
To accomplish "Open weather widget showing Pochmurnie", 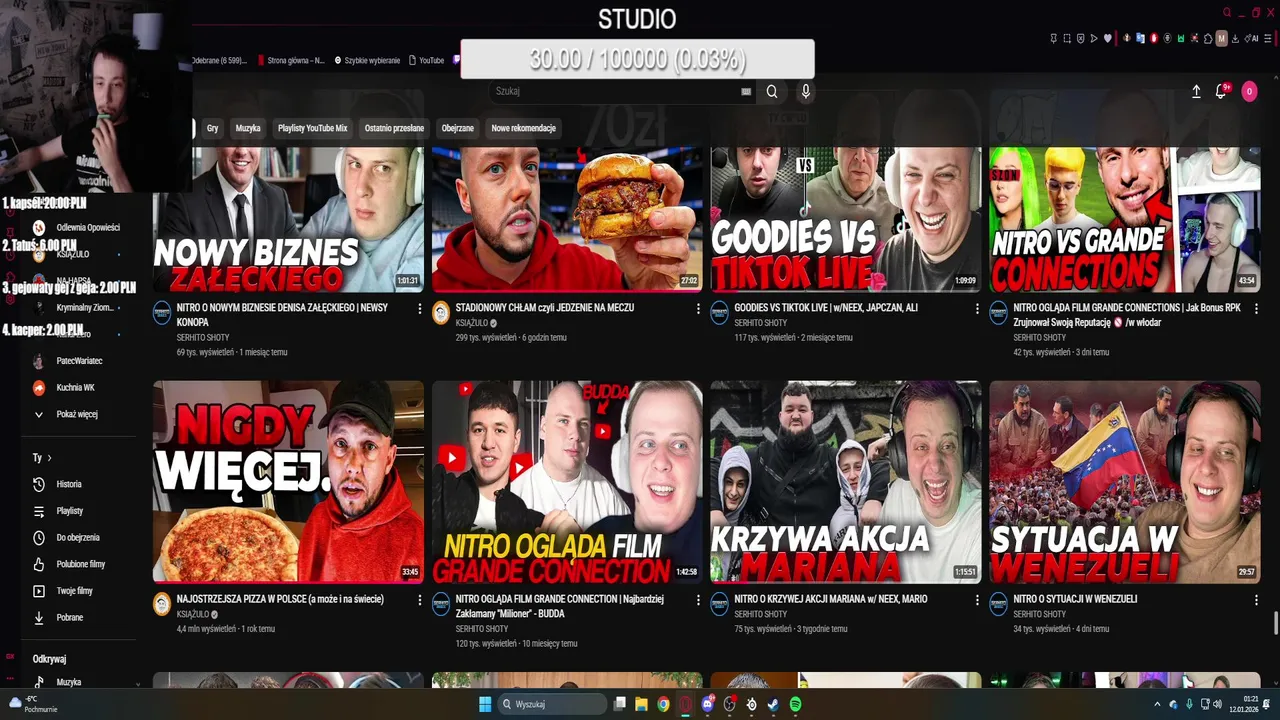I will click(34, 704).
